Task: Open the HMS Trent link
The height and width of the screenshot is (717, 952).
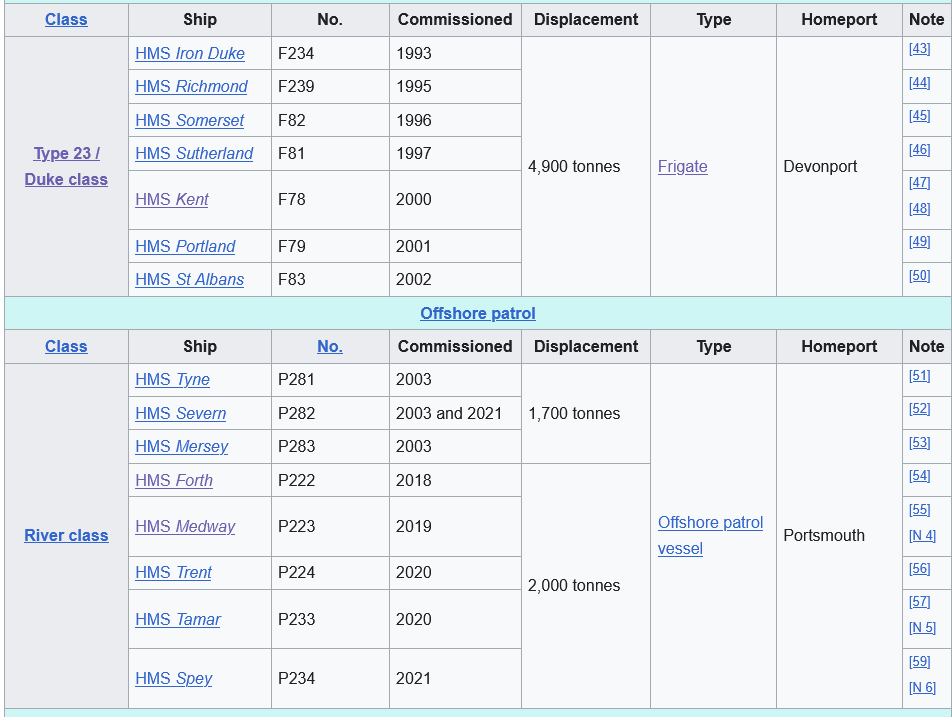Action: (173, 573)
